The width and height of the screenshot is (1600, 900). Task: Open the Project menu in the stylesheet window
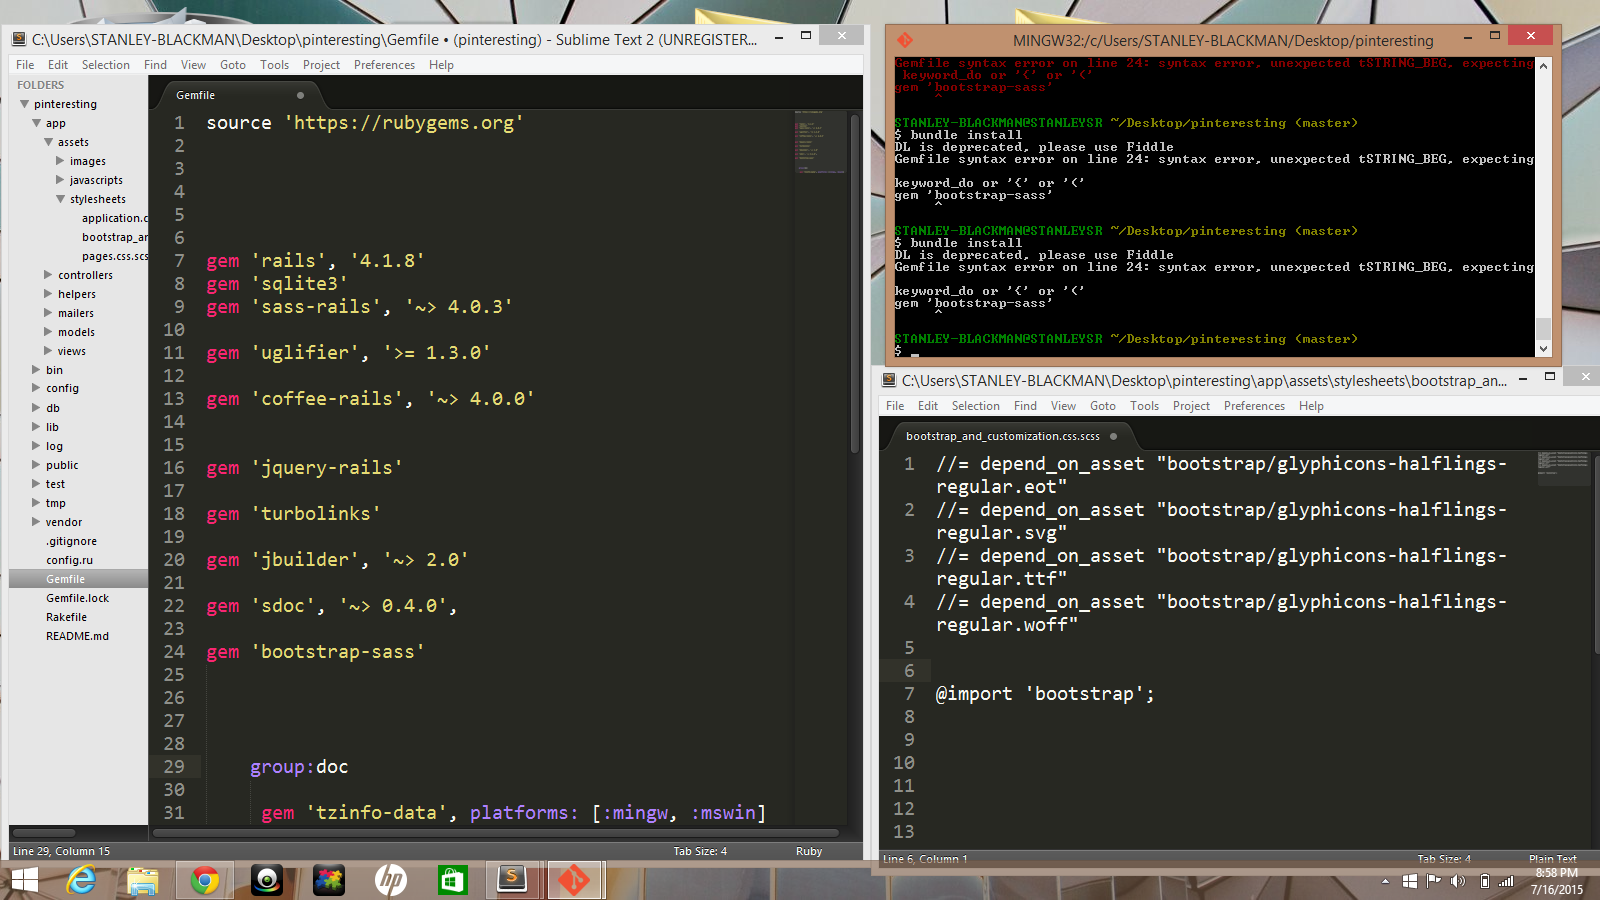click(x=1191, y=406)
